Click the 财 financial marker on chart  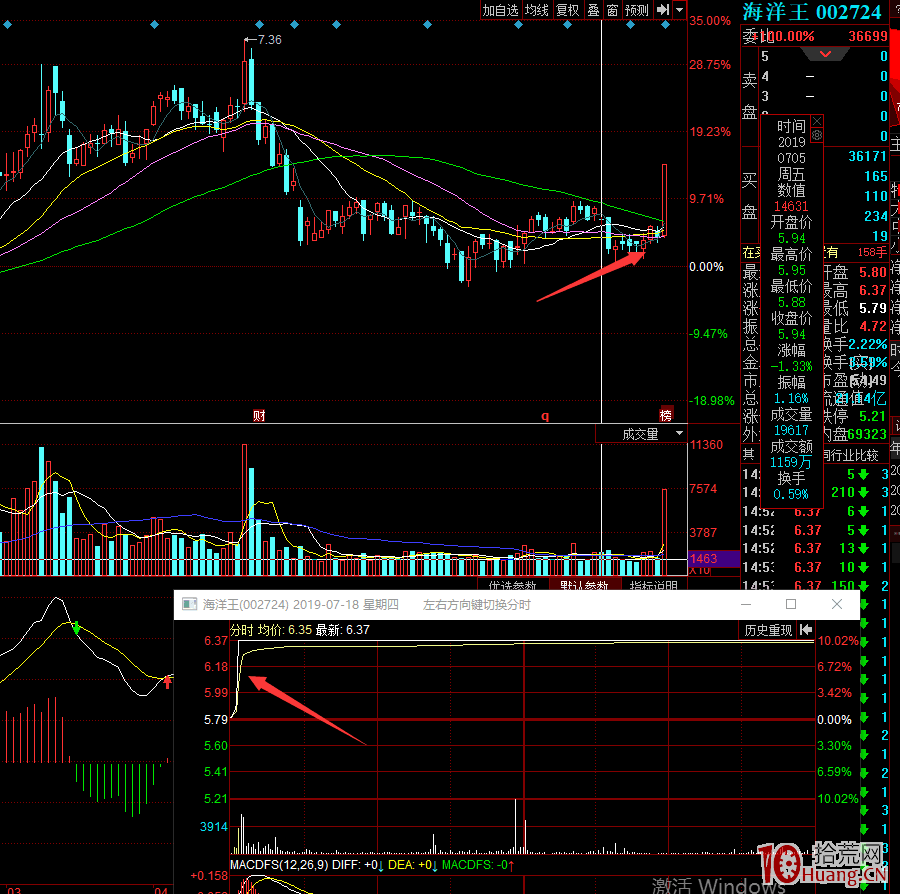tap(259, 415)
